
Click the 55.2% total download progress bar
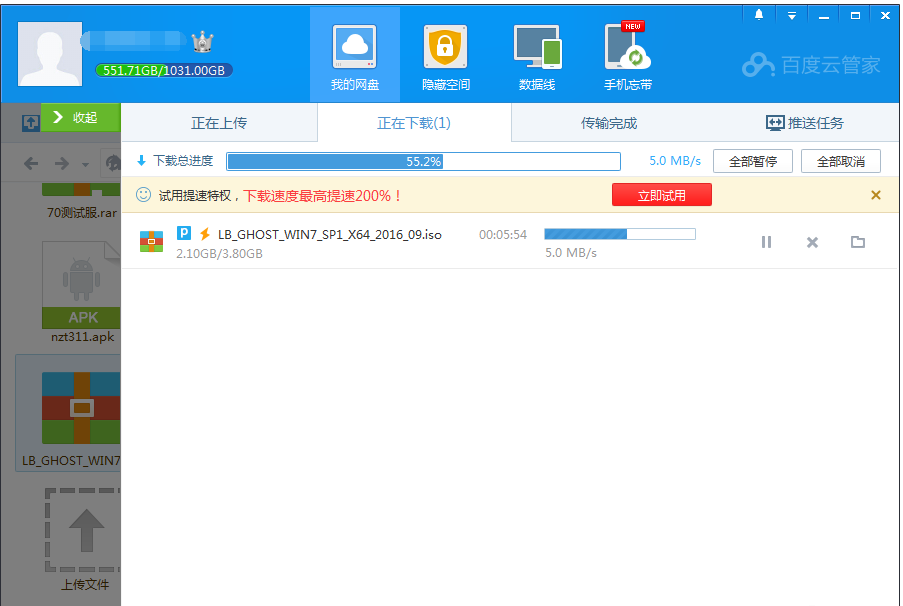click(x=424, y=161)
